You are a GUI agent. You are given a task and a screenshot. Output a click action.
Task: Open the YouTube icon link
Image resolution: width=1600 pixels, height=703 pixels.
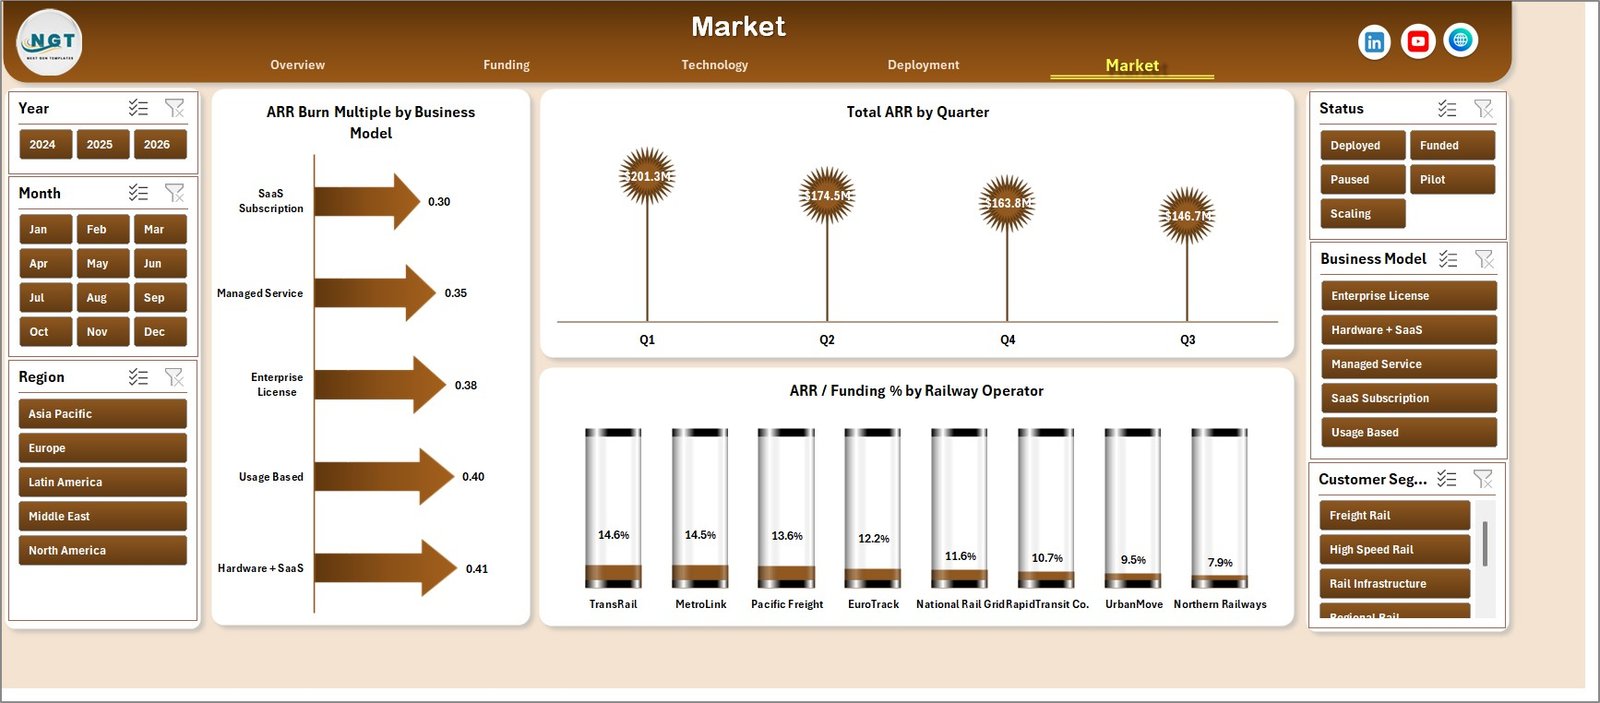[x=1418, y=41]
